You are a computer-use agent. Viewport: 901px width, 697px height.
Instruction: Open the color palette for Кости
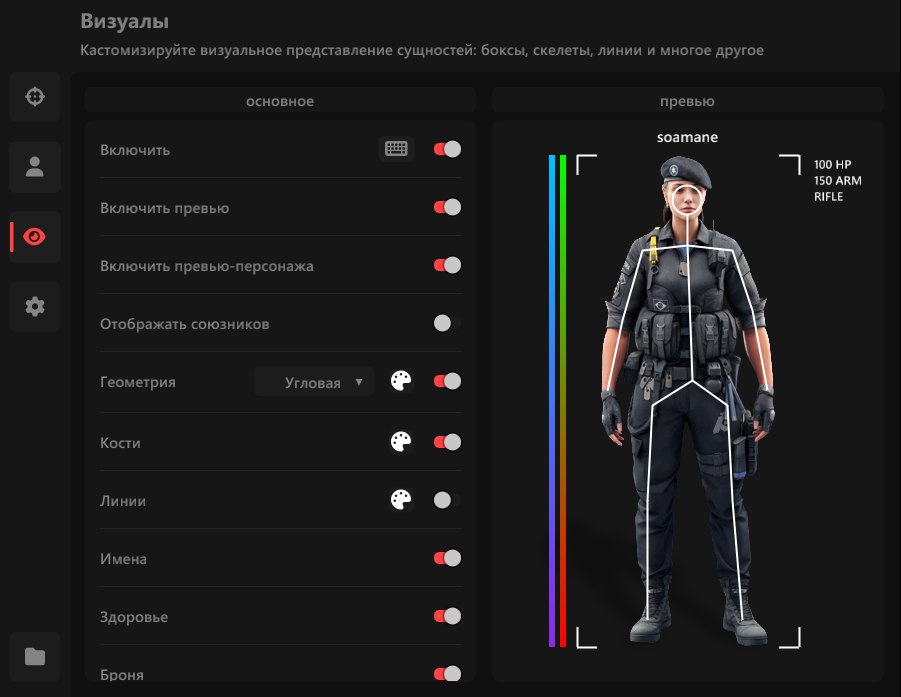[x=401, y=442]
